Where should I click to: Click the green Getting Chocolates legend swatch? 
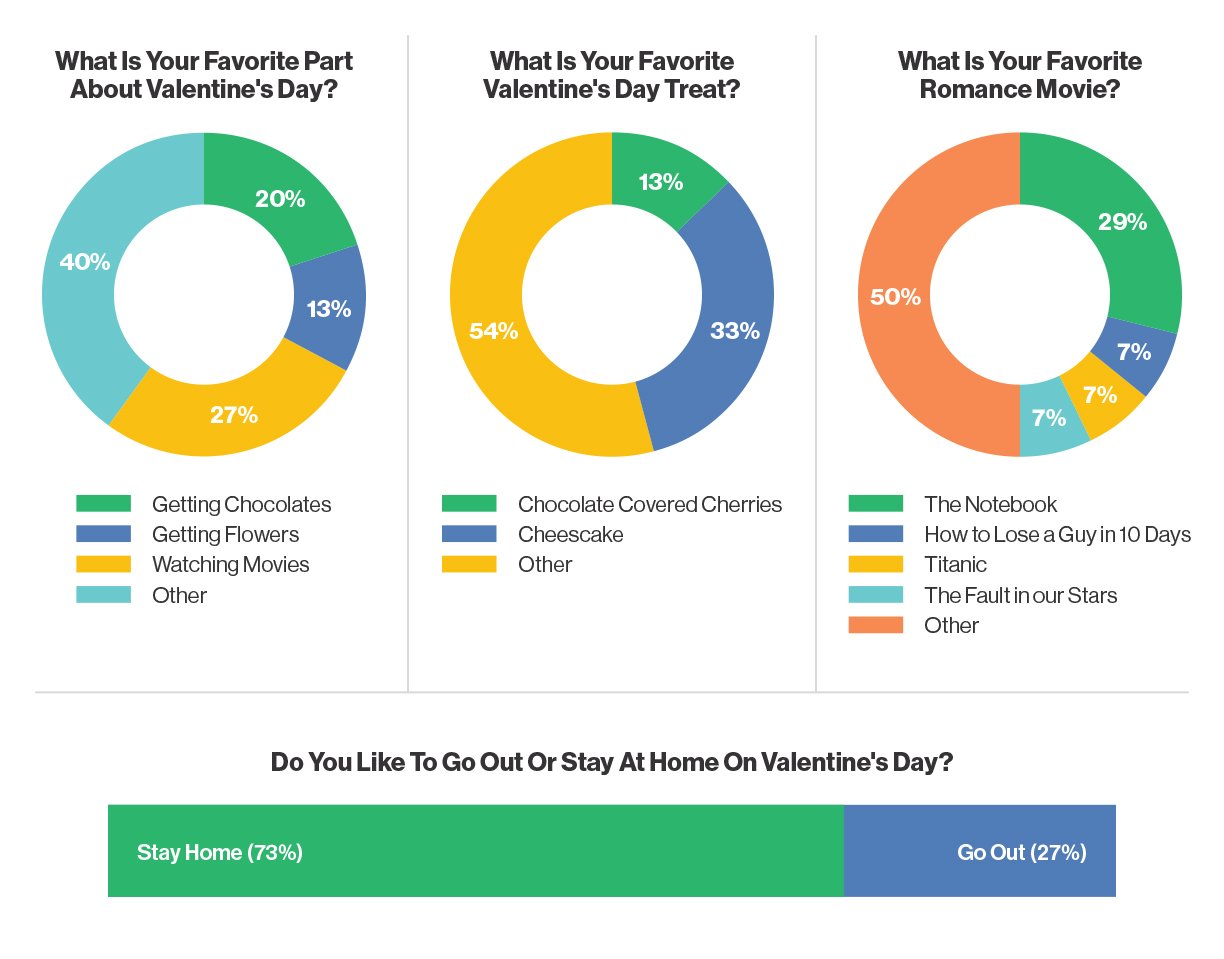click(x=103, y=504)
